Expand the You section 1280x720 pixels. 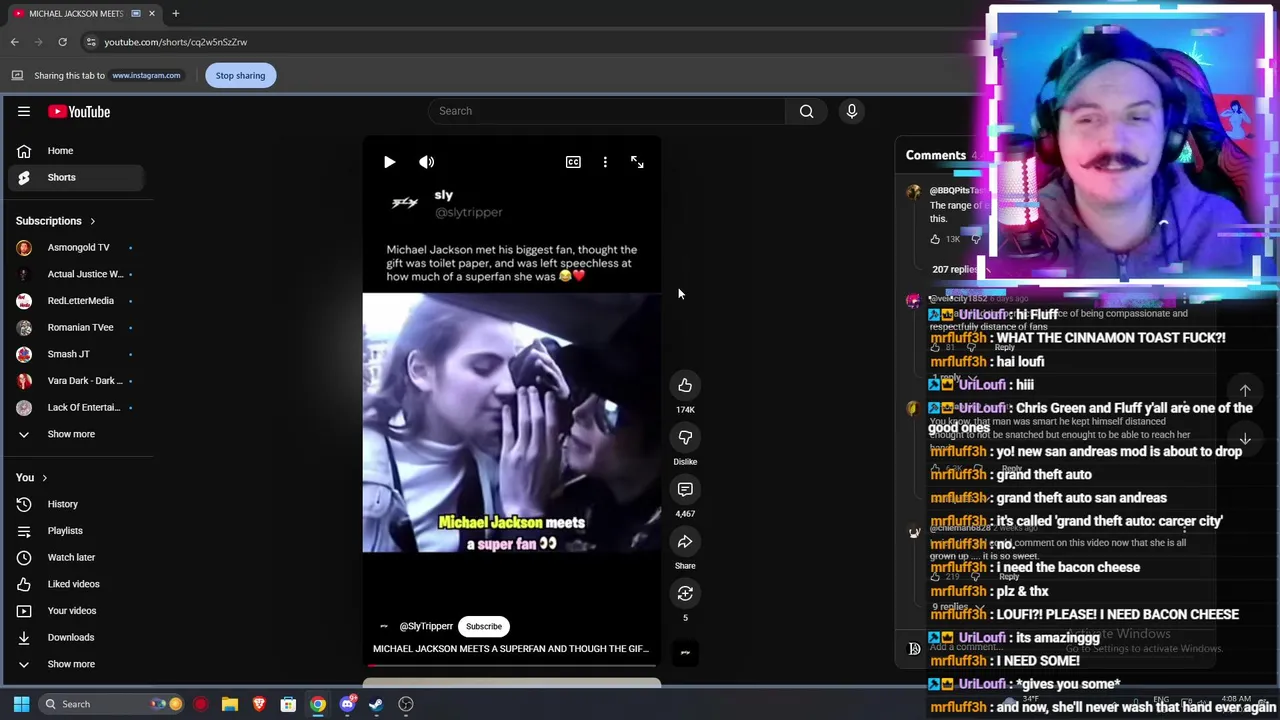click(32, 478)
